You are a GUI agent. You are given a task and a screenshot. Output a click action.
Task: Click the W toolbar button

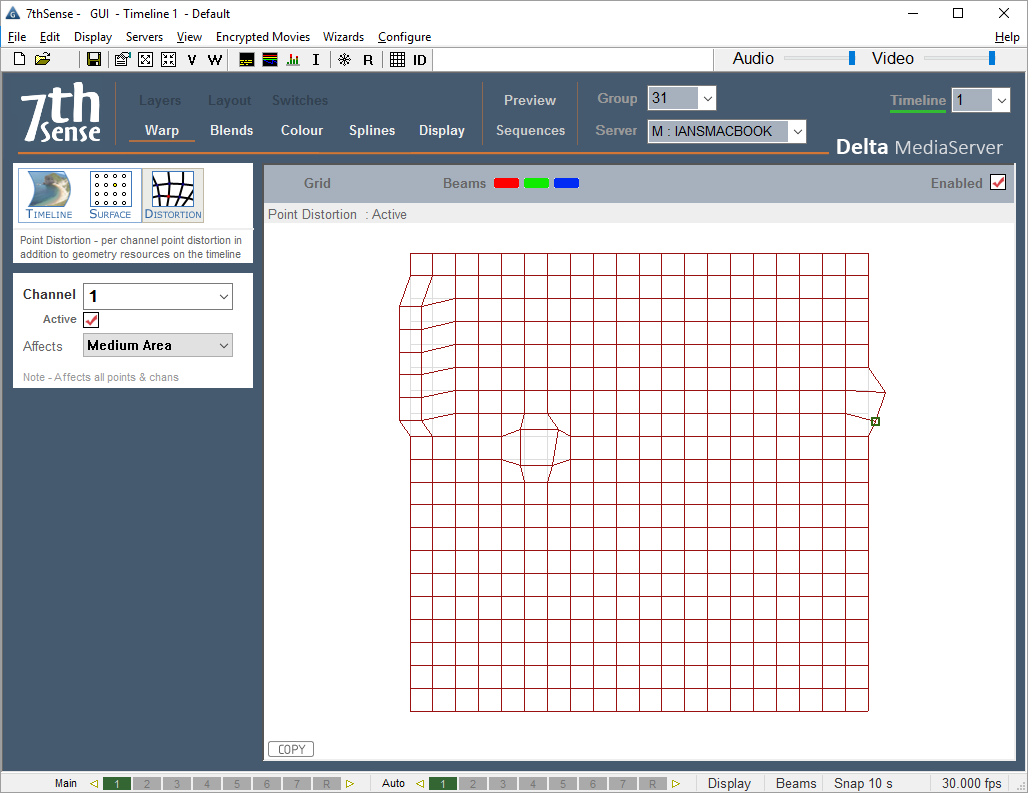[x=214, y=60]
